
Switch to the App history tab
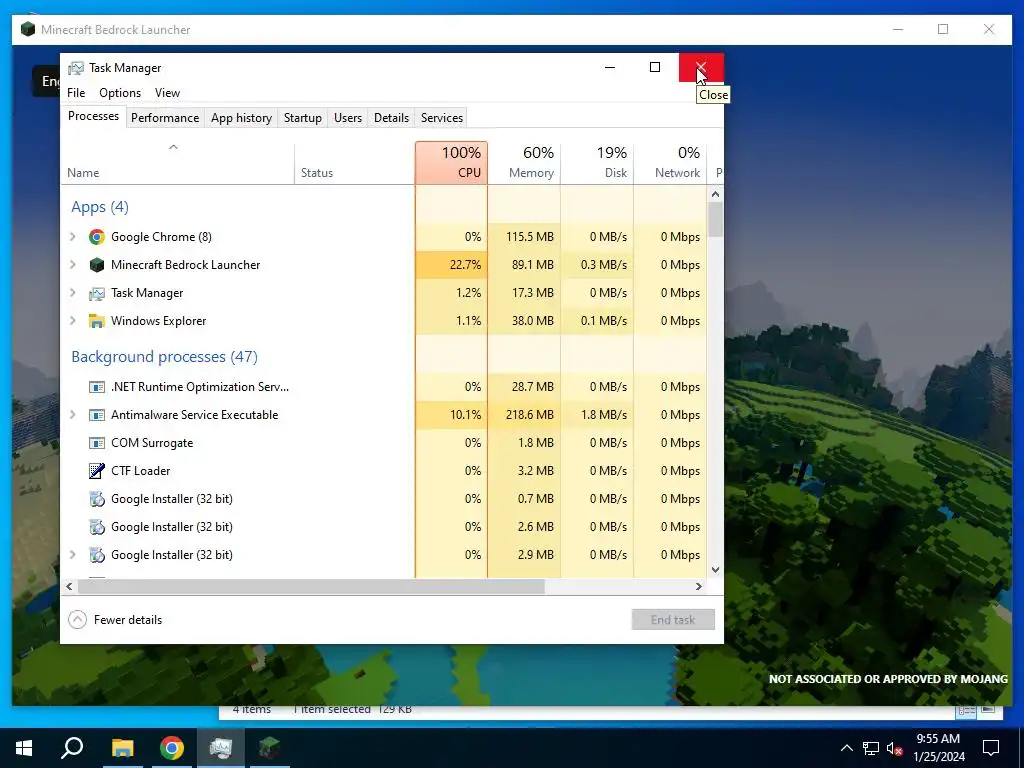241,118
